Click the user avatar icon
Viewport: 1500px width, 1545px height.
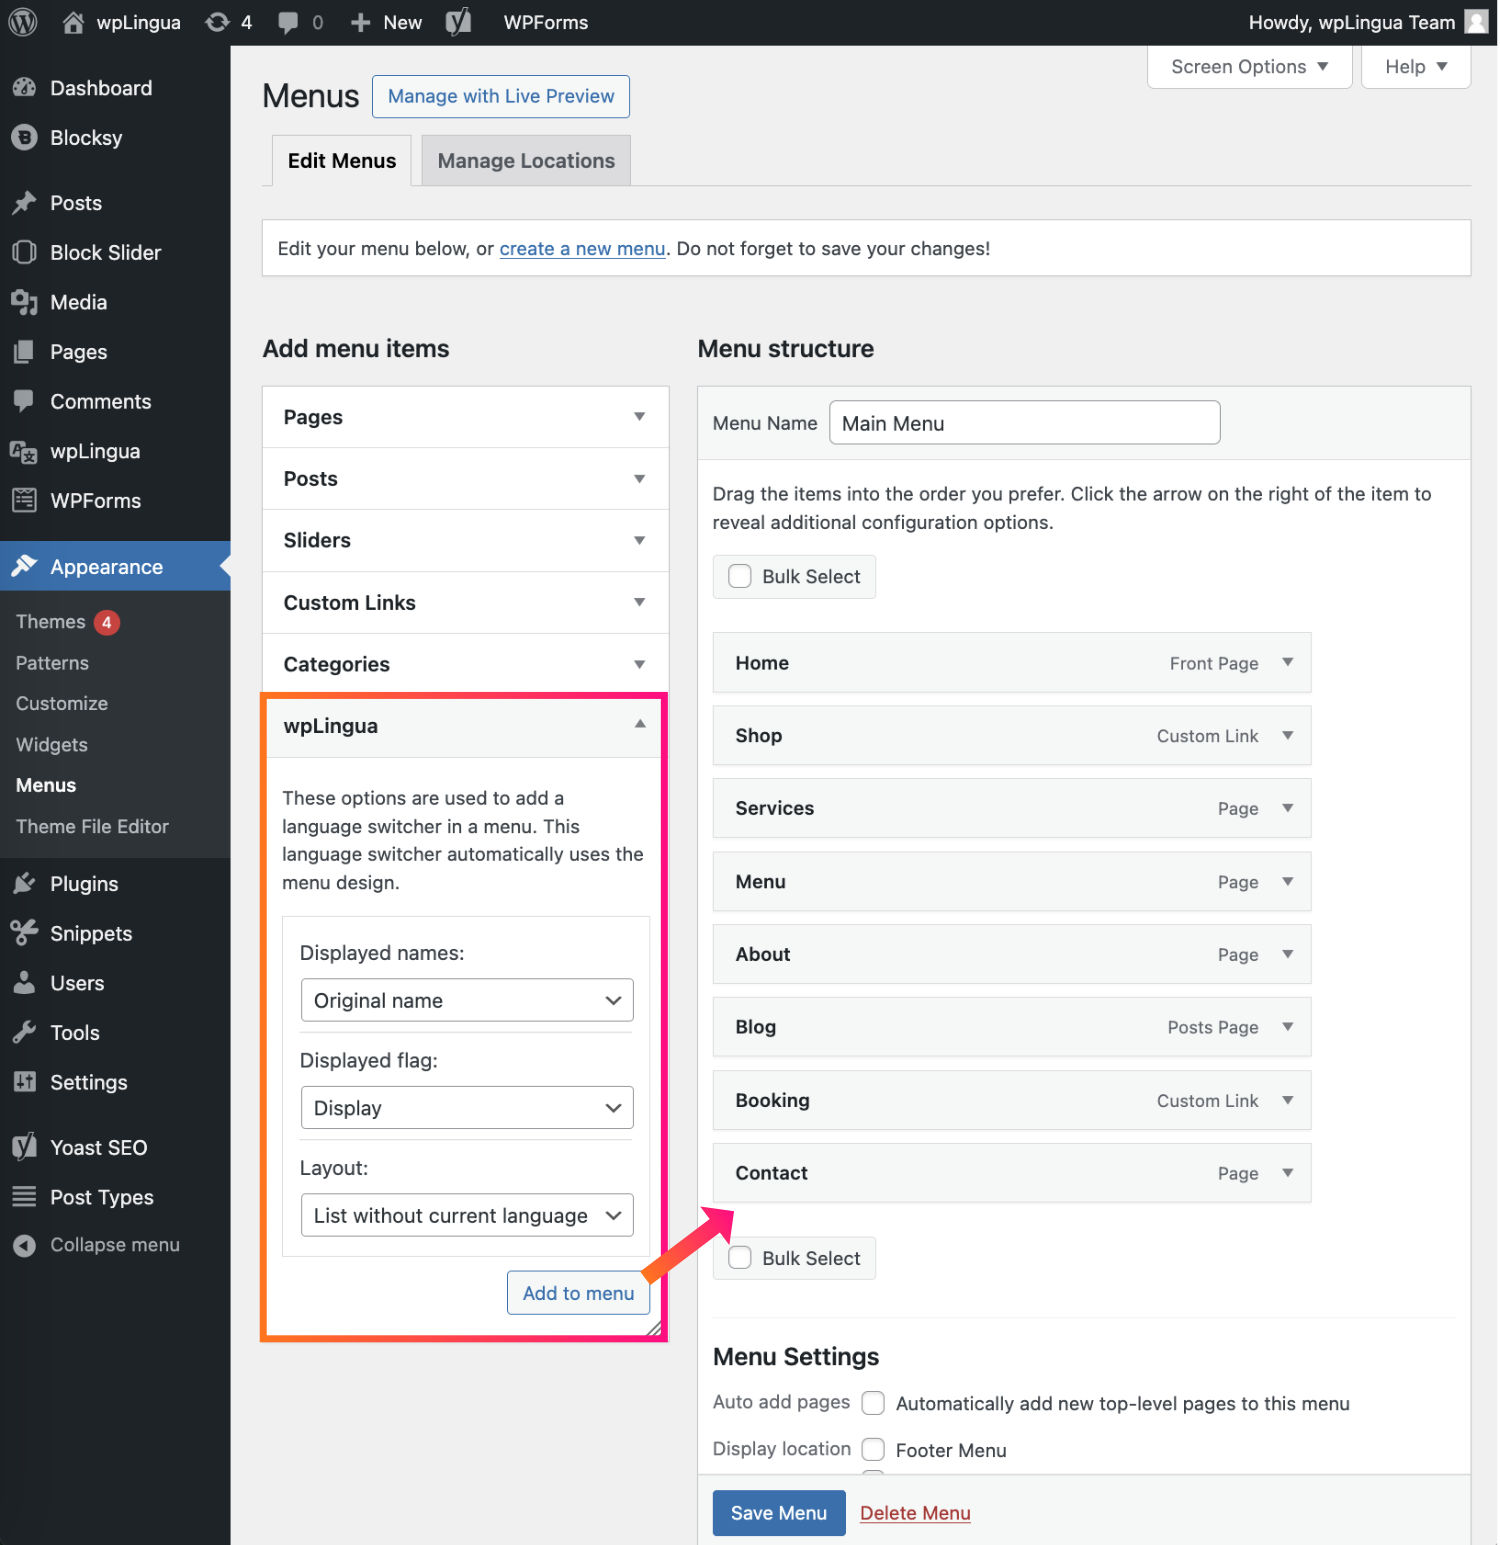[x=1476, y=22]
